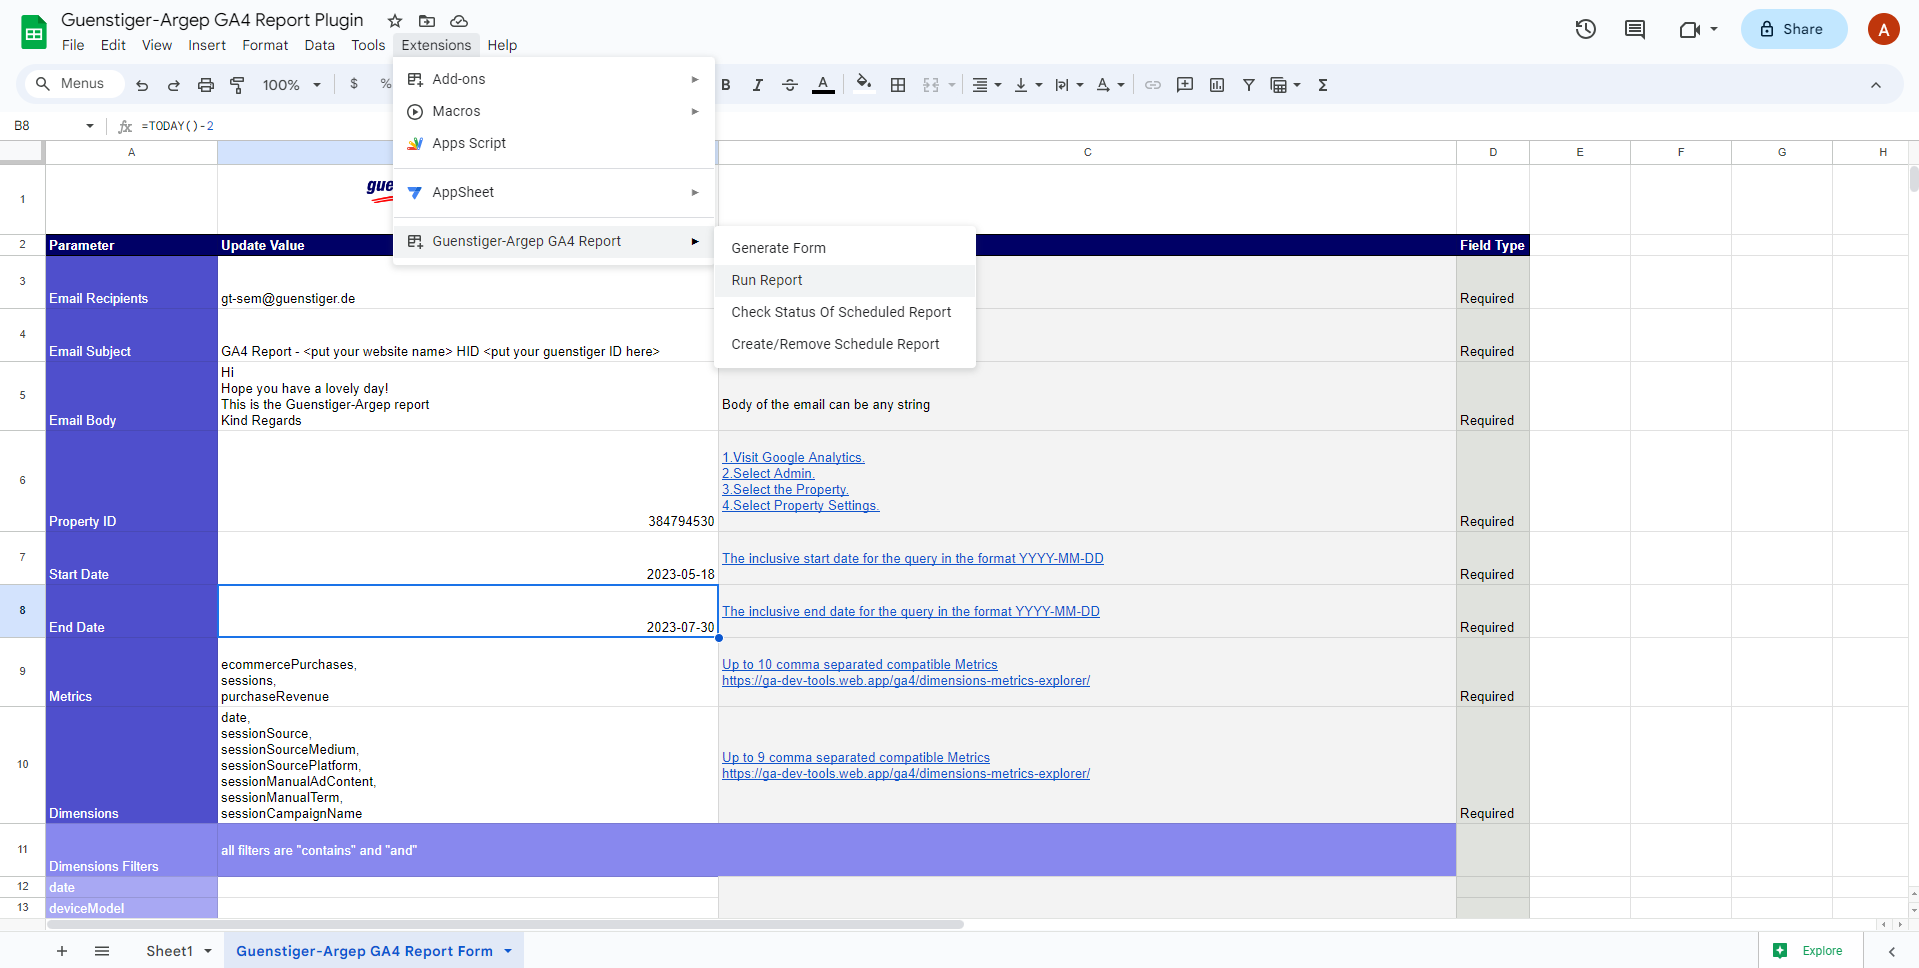Open horizontal align dropdown
The width and height of the screenshot is (1919, 968).
coord(987,85)
